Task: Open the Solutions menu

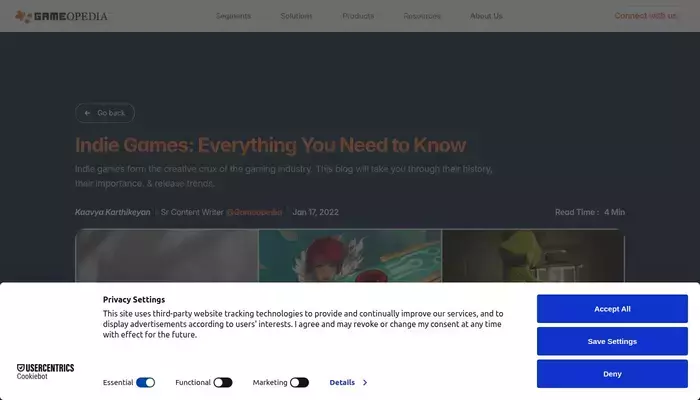Action: click(x=296, y=16)
